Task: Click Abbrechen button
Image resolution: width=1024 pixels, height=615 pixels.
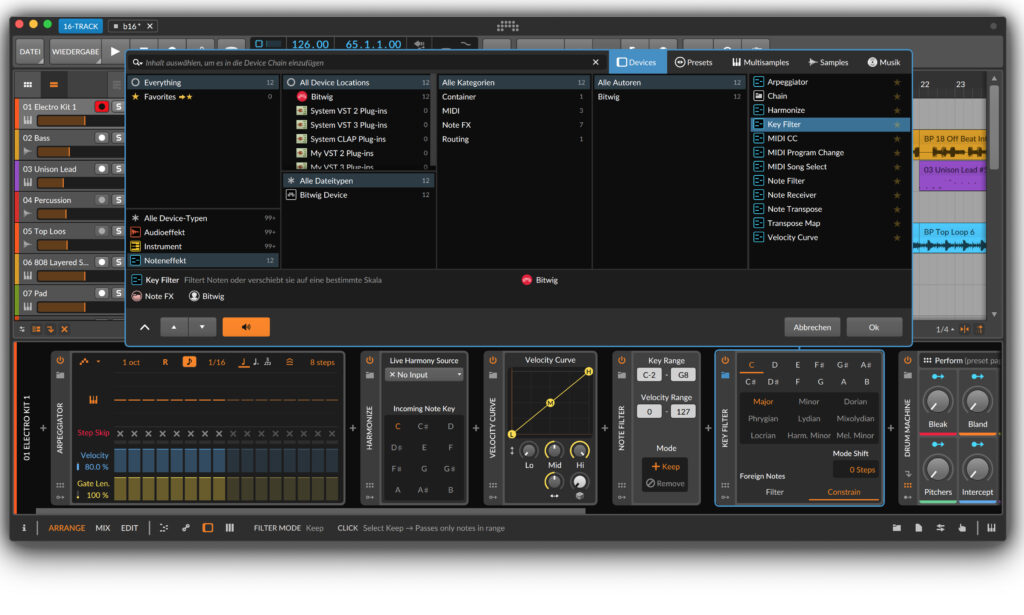Action: pyautogui.click(x=812, y=328)
